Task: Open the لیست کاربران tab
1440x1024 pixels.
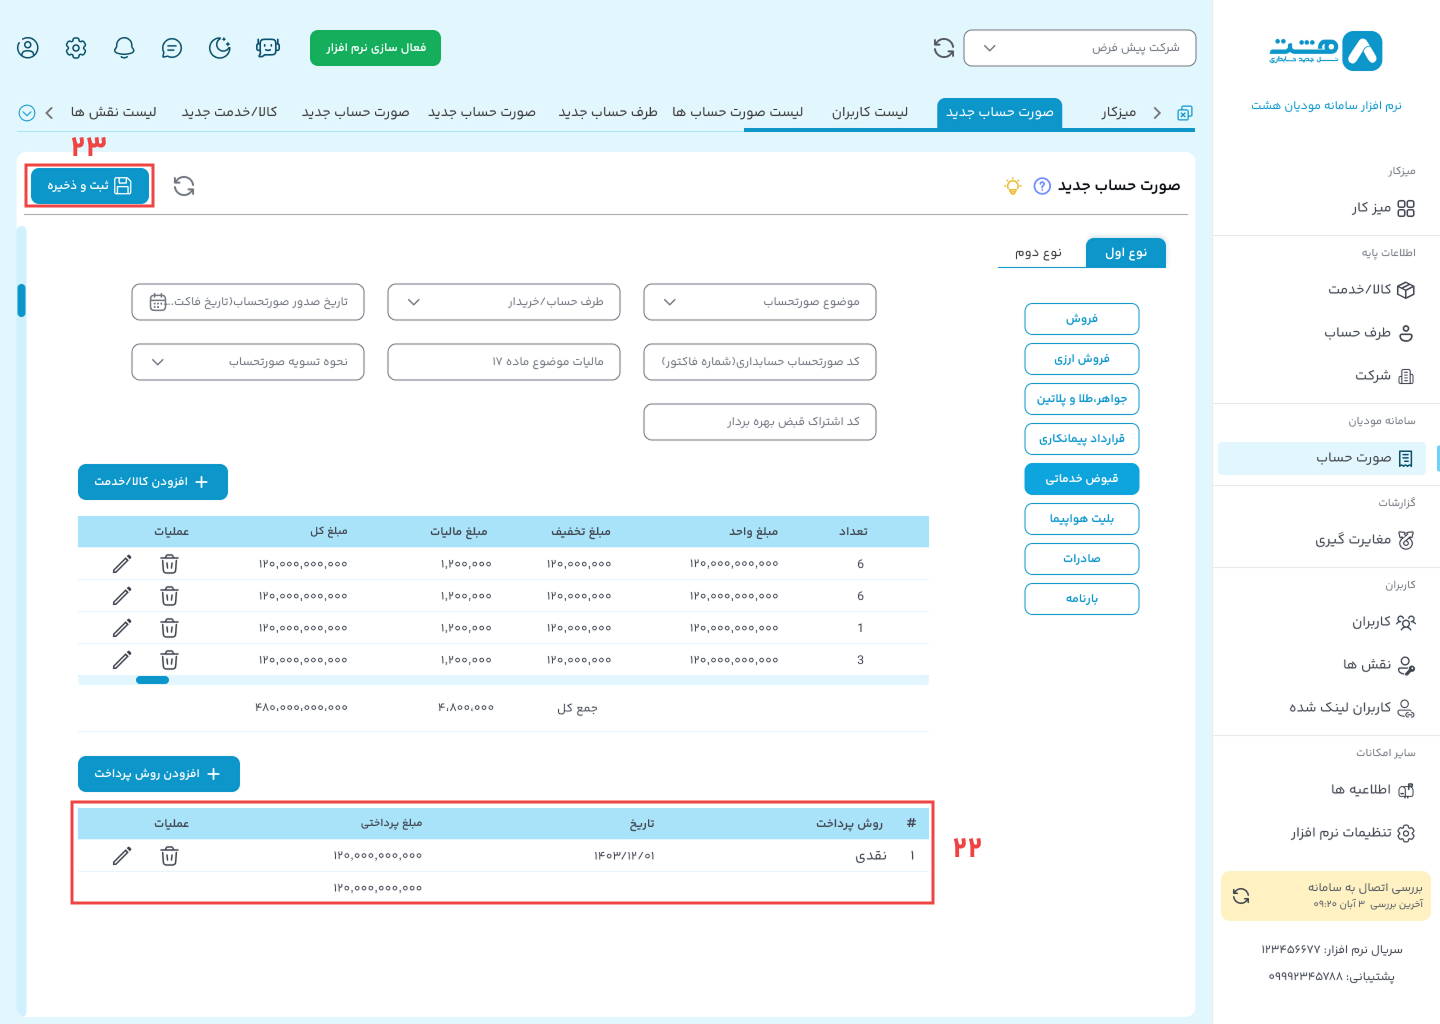Action: coord(869,112)
